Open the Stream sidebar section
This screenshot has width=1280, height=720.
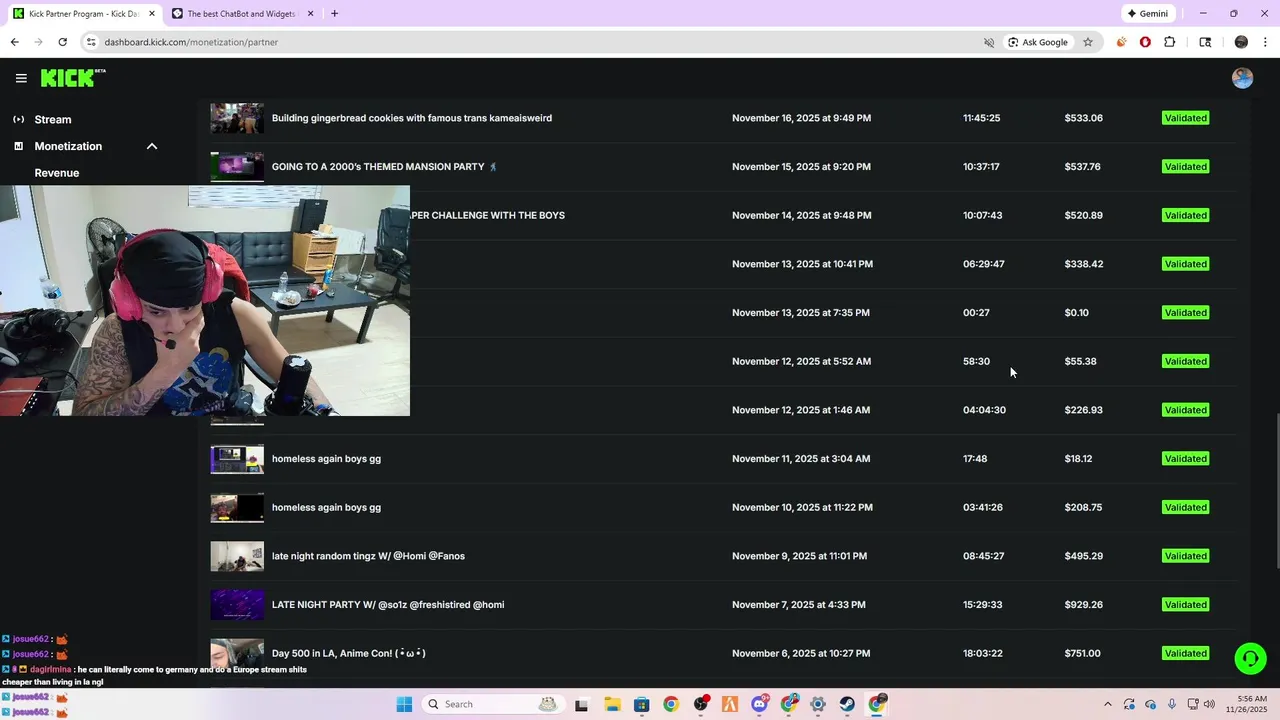[53, 119]
